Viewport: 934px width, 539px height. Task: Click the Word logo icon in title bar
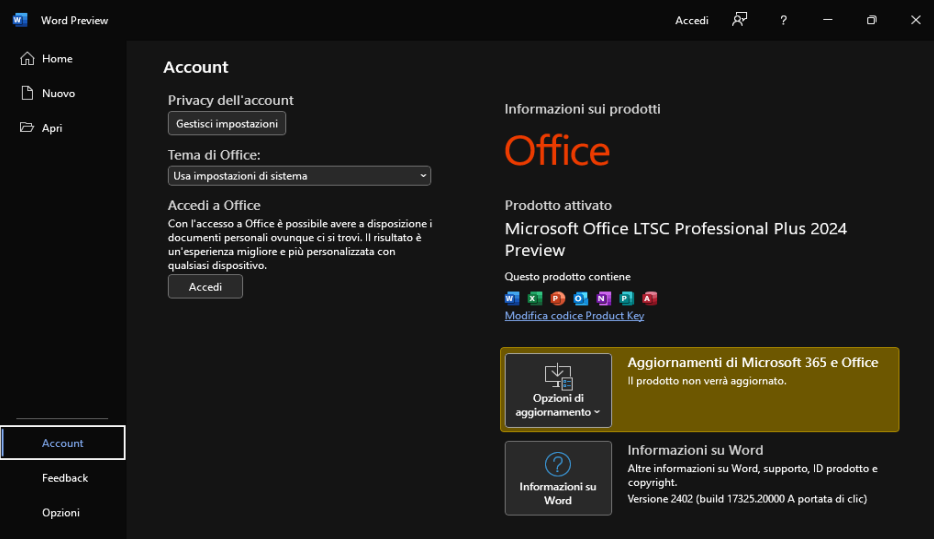click(x=20, y=20)
